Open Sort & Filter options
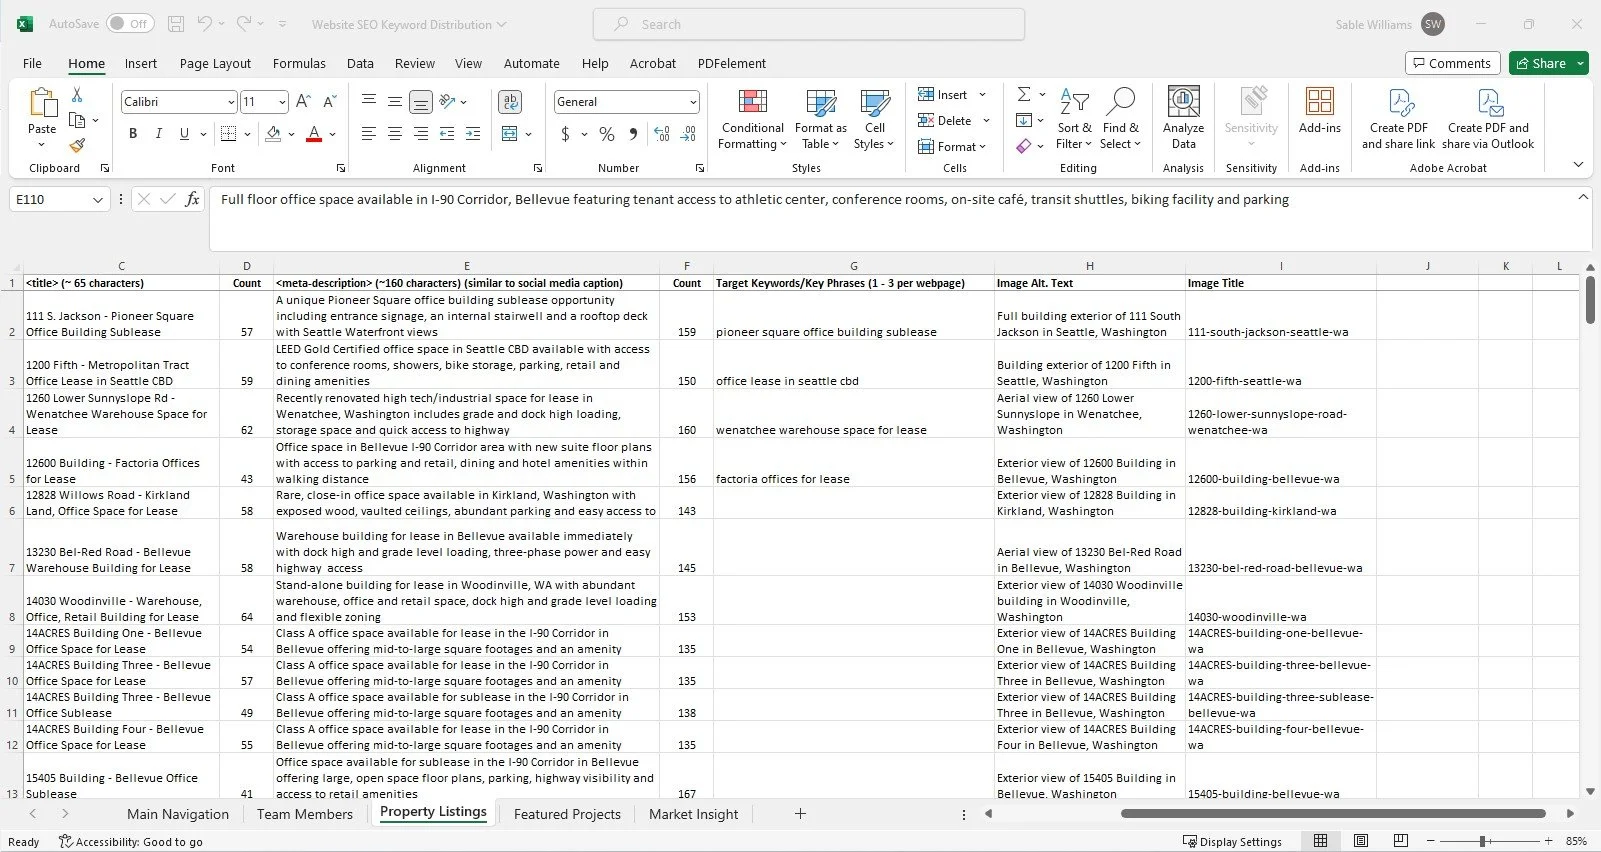 [x=1074, y=120]
